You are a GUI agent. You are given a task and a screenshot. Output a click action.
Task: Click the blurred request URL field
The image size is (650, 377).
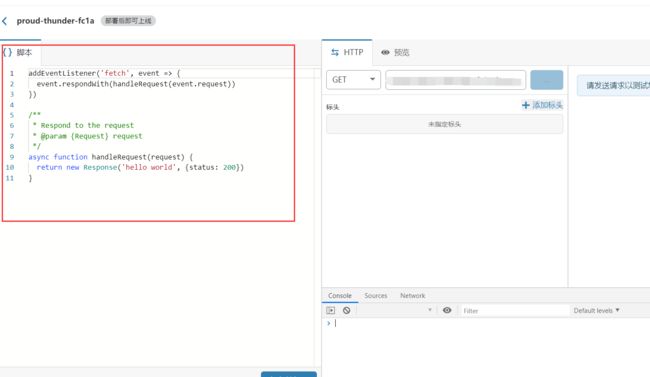(455, 80)
